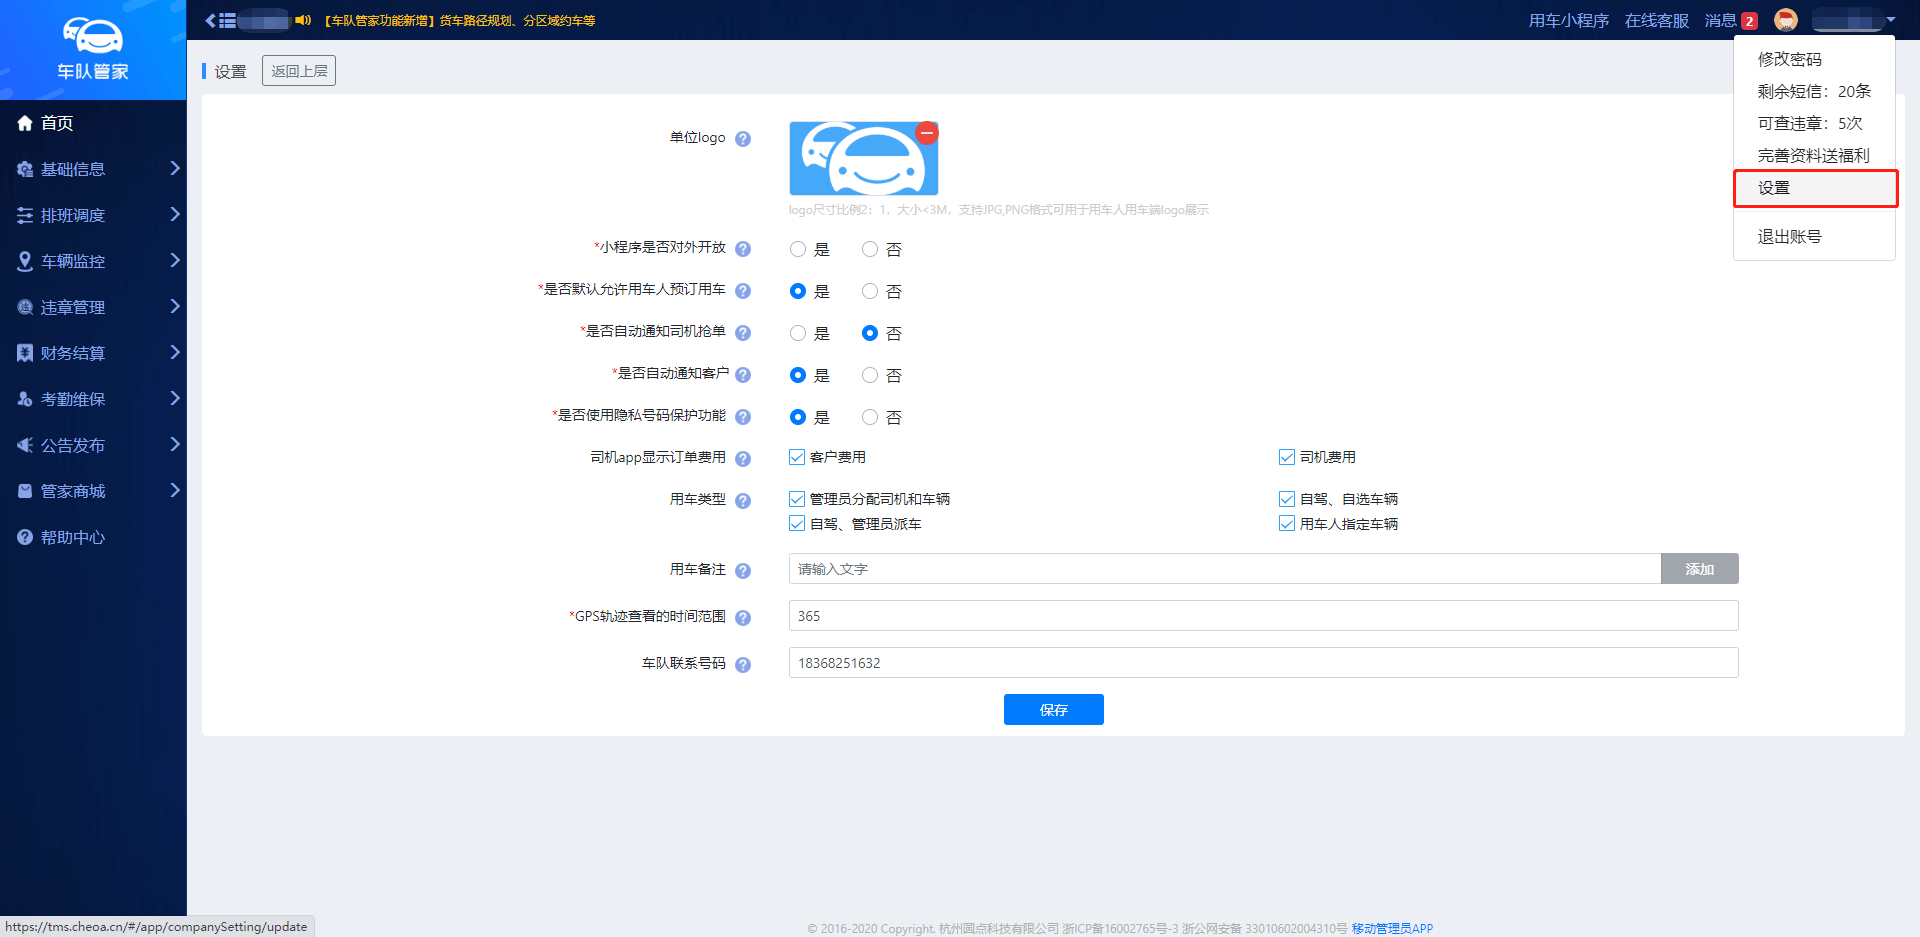Image resolution: width=1920 pixels, height=937 pixels.
Task: Select 是 for 小程序是否对外开放
Action: pyautogui.click(x=798, y=249)
